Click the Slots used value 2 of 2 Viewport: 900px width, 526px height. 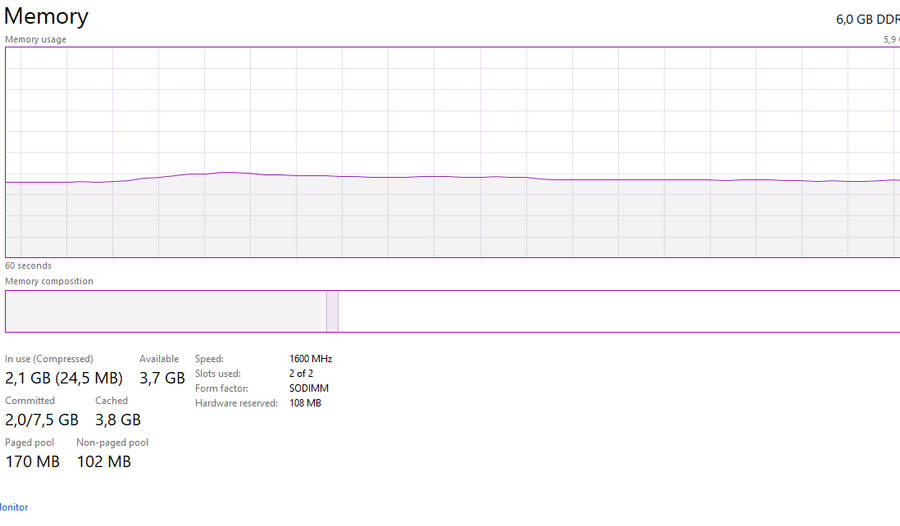pos(300,374)
